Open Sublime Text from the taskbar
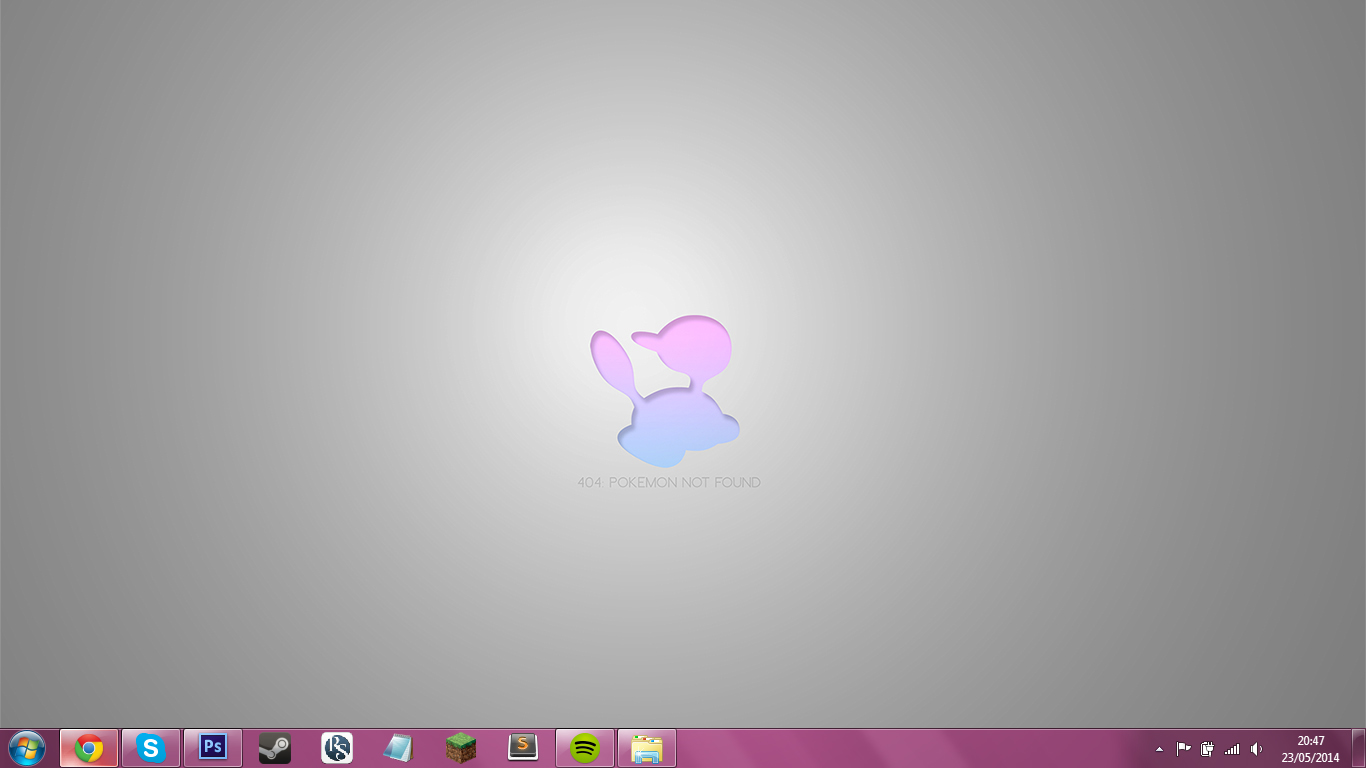 tap(523, 748)
